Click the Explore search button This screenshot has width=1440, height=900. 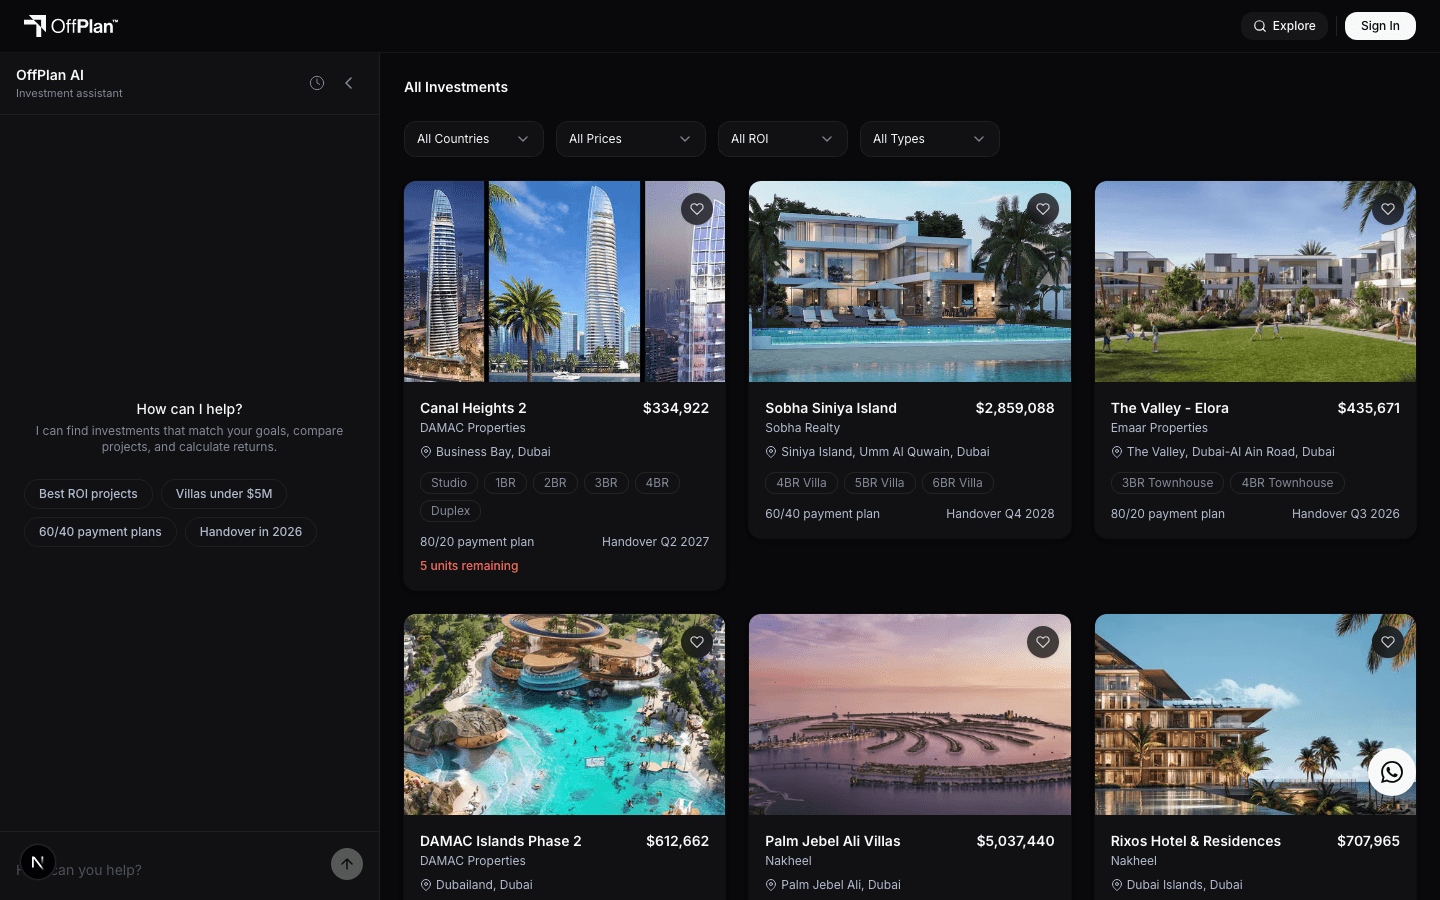1285,26
